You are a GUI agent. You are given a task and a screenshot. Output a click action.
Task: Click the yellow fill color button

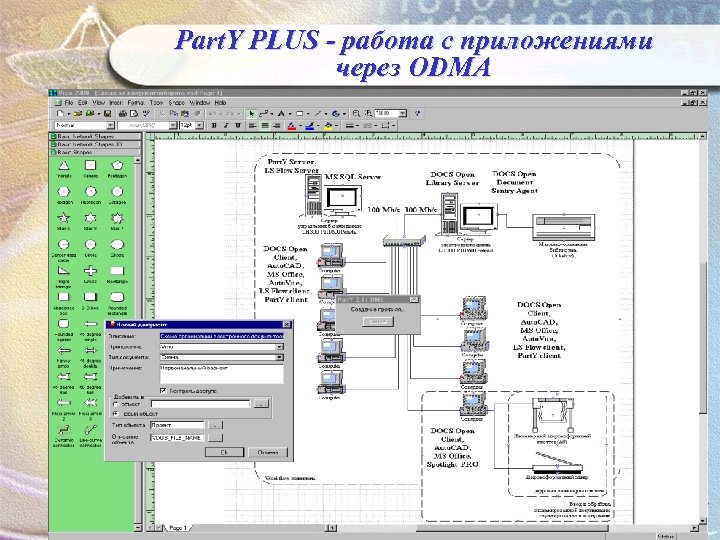point(328,125)
